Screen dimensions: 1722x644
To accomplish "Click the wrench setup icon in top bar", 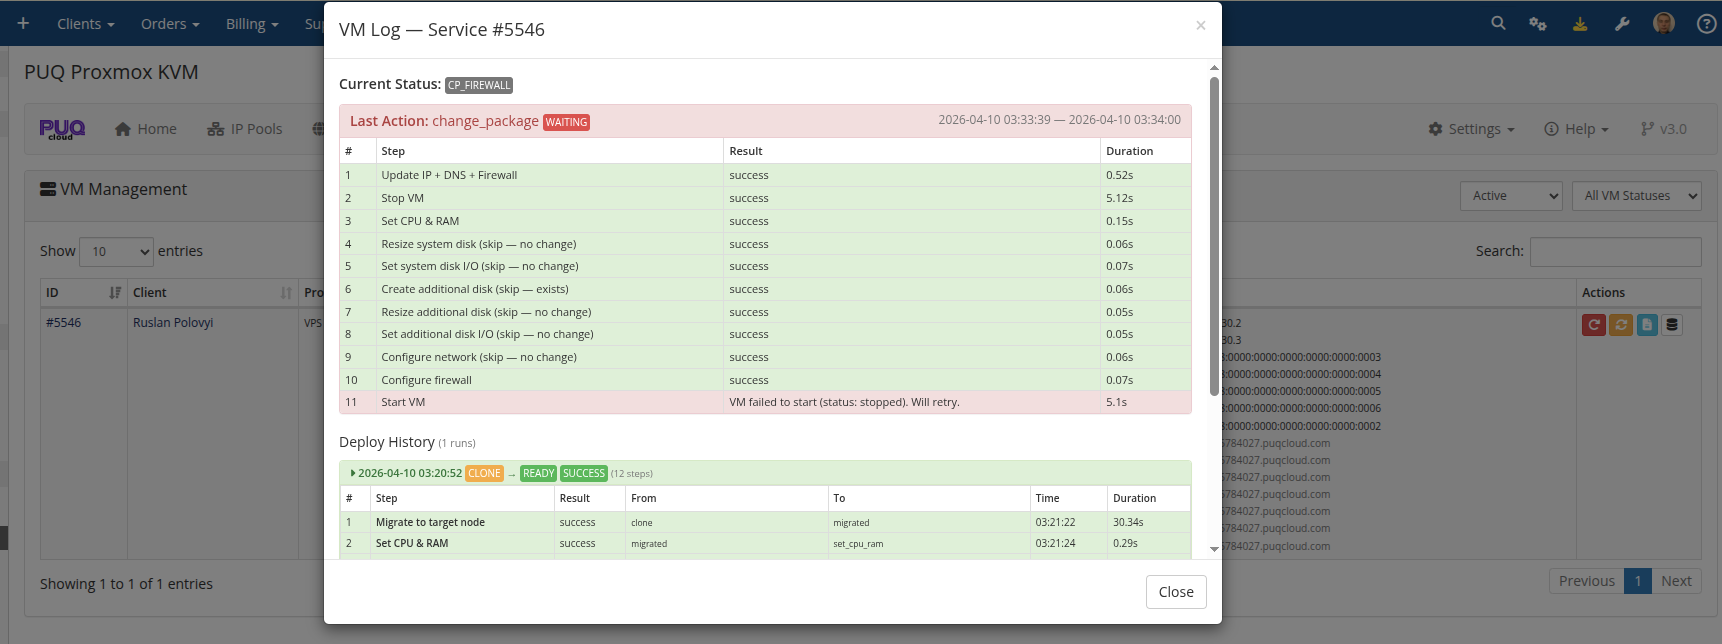I will [1622, 23].
